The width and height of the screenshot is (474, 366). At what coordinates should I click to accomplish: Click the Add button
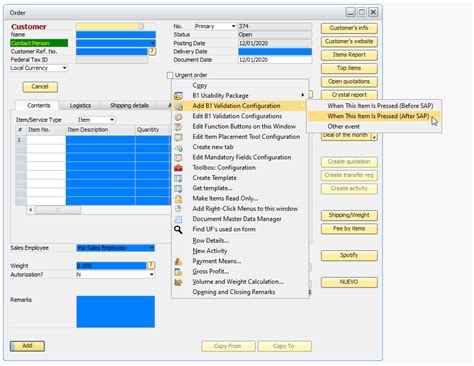(x=27, y=346)
